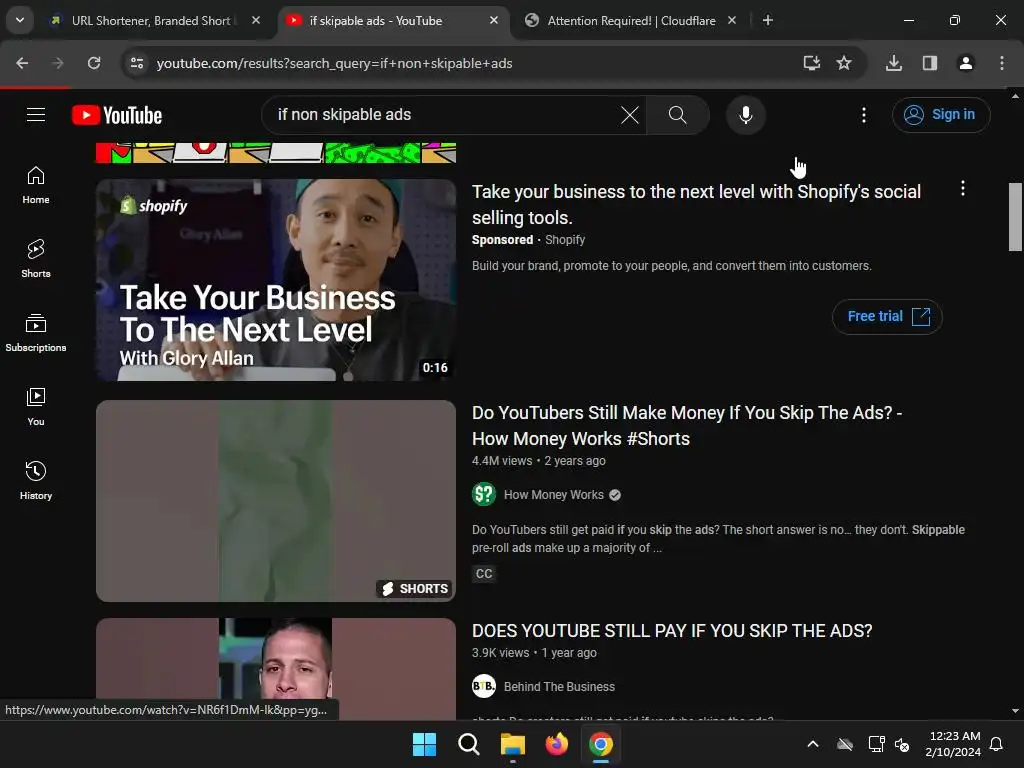The width and height of the screenshot is (1024, 768).
Task: Switch to the URL Shortener tab
Action: point(152,21)
